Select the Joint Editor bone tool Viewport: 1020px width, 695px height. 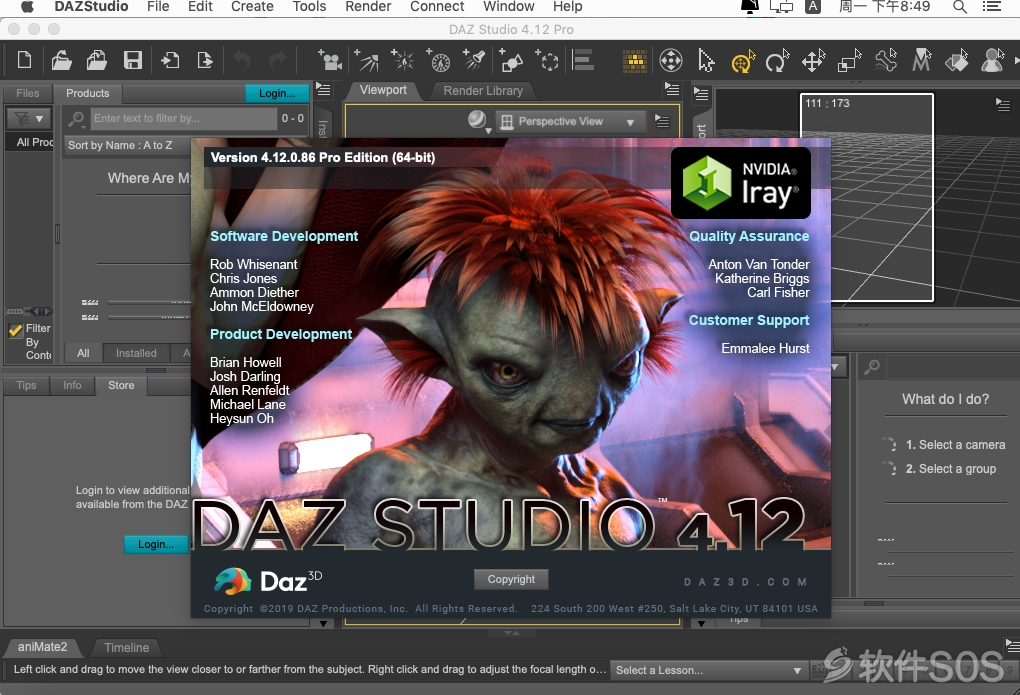885,61
